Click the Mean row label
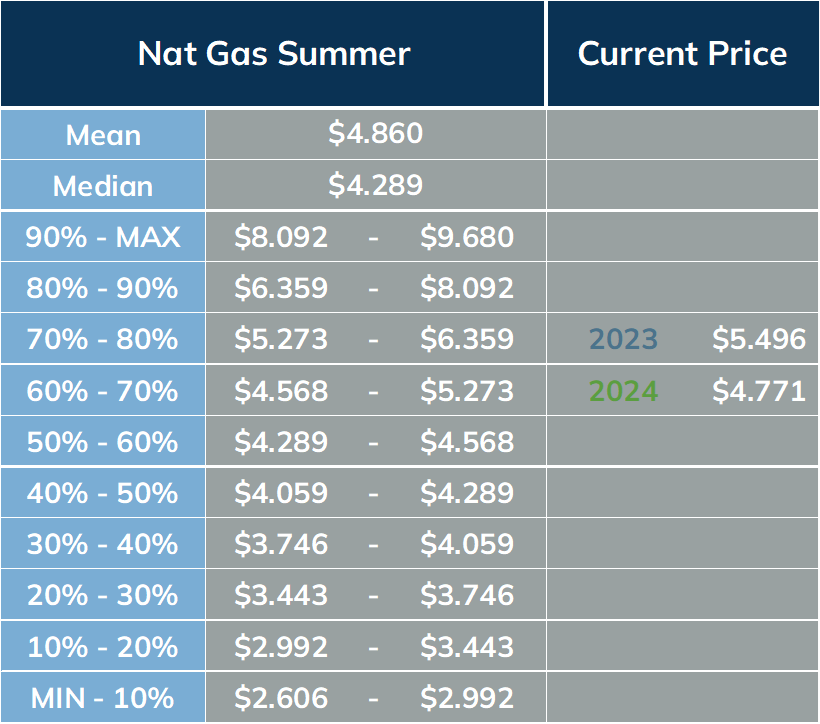 (103, 135)
